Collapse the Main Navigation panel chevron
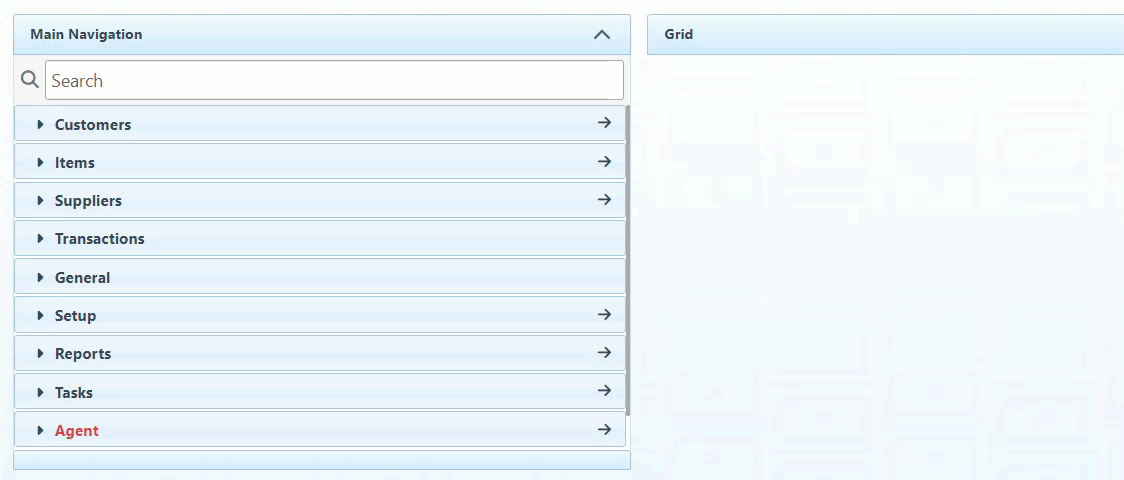The height and width of the screenshot is (480, 1124). [601, 34]
